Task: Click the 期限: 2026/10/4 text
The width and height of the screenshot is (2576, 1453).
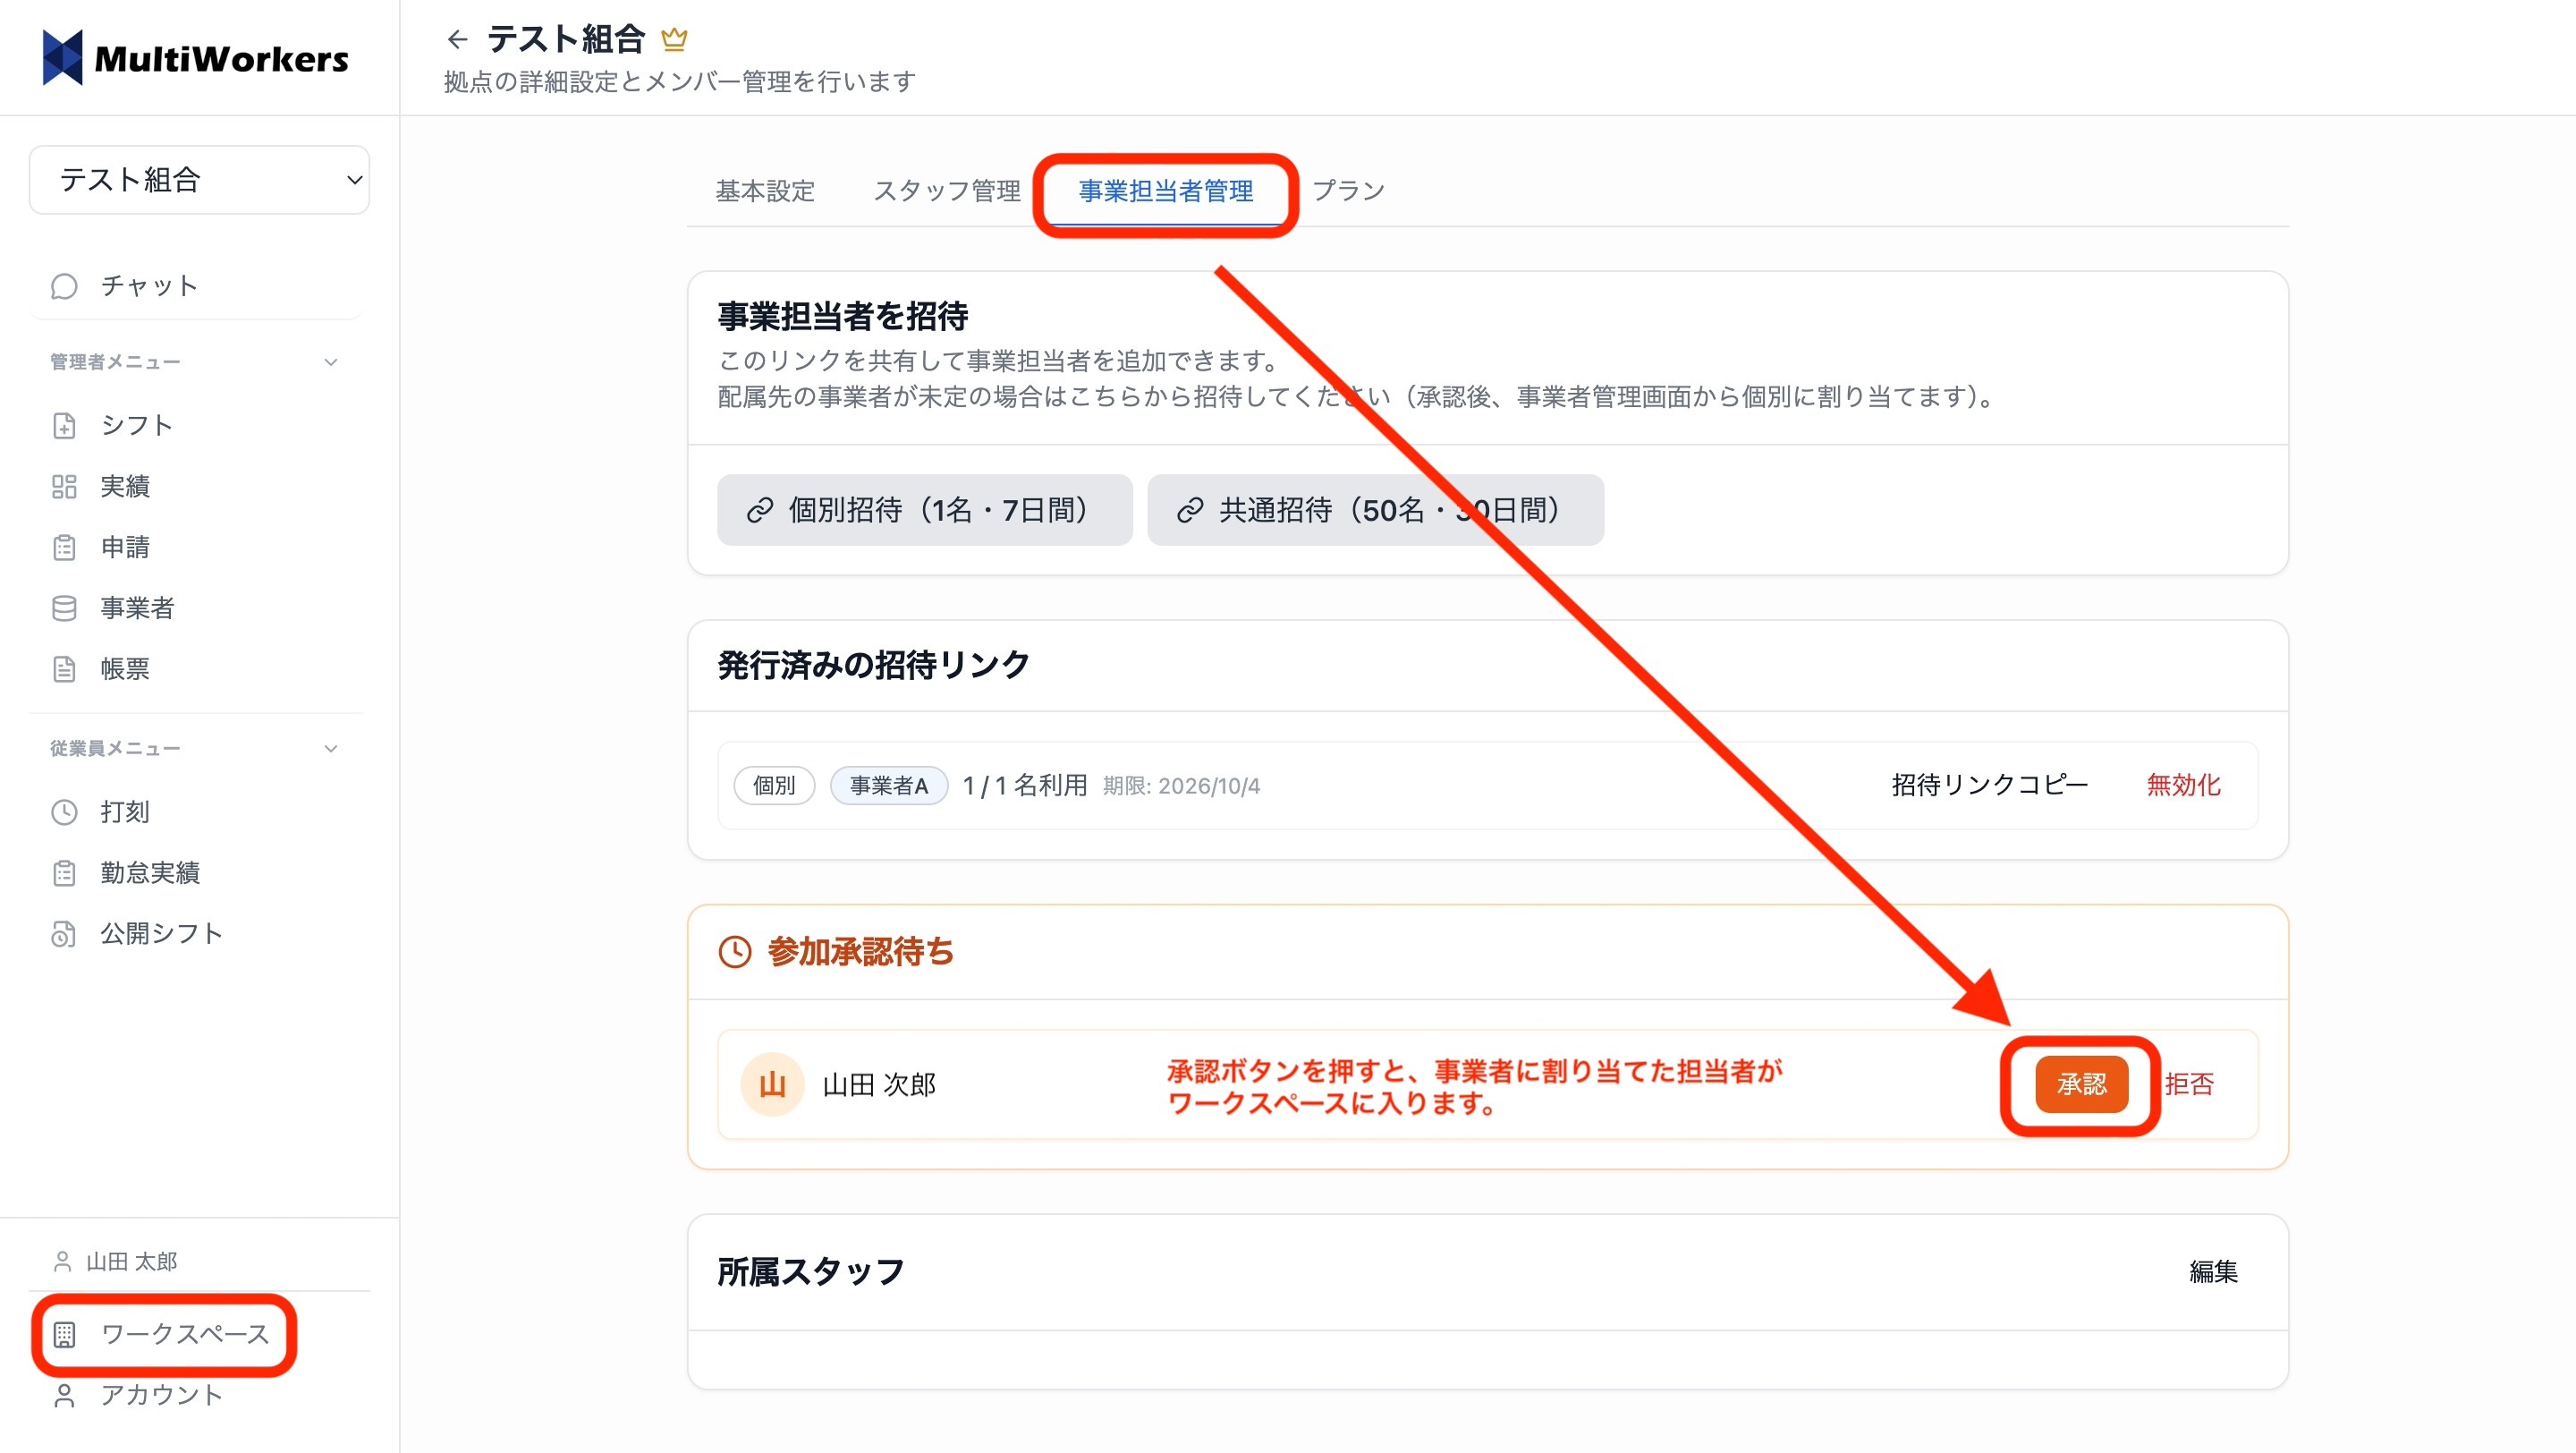Action: [x=1181, y=786]
